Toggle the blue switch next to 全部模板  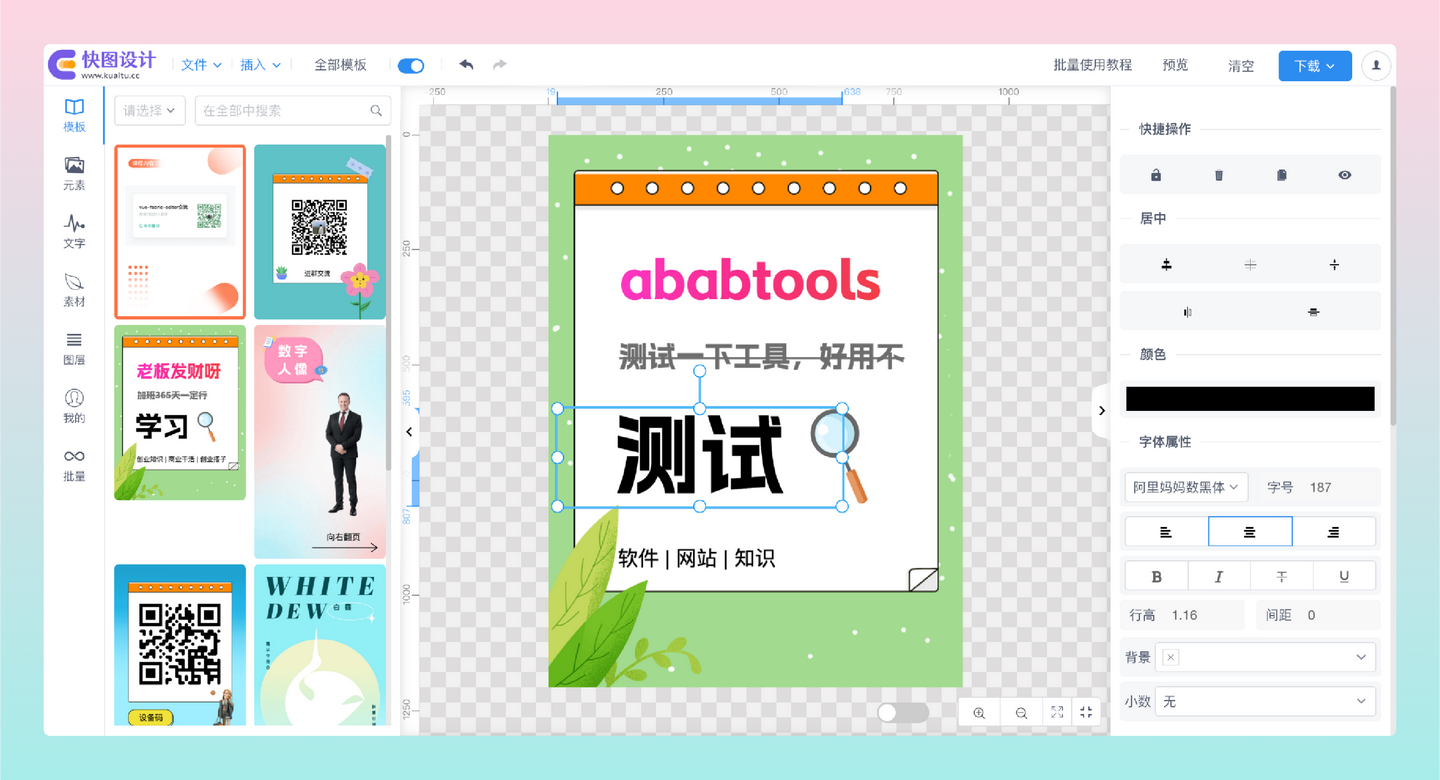point(411,66)
